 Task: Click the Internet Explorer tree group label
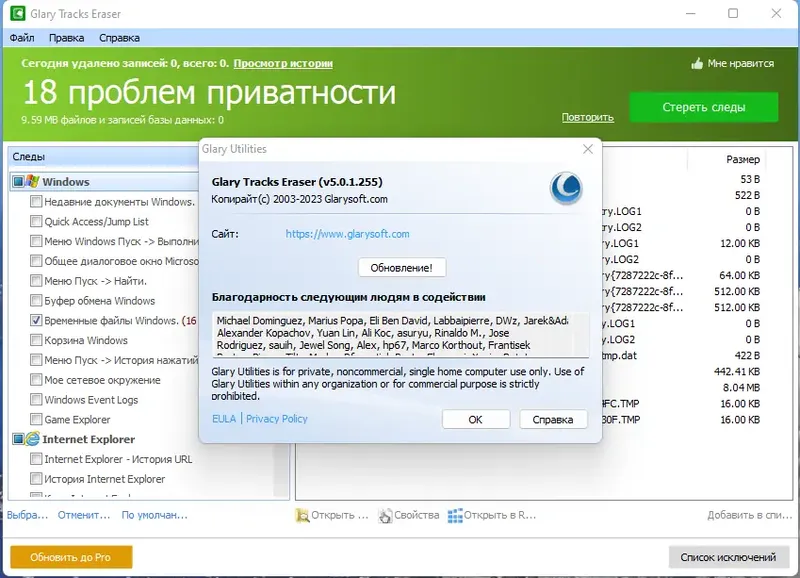click(x=89, y=439)
